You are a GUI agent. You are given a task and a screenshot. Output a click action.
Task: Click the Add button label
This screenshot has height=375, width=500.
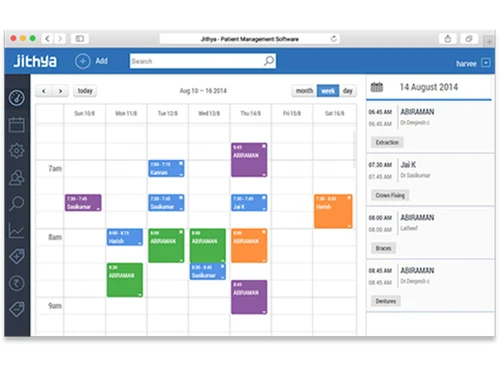101,61
